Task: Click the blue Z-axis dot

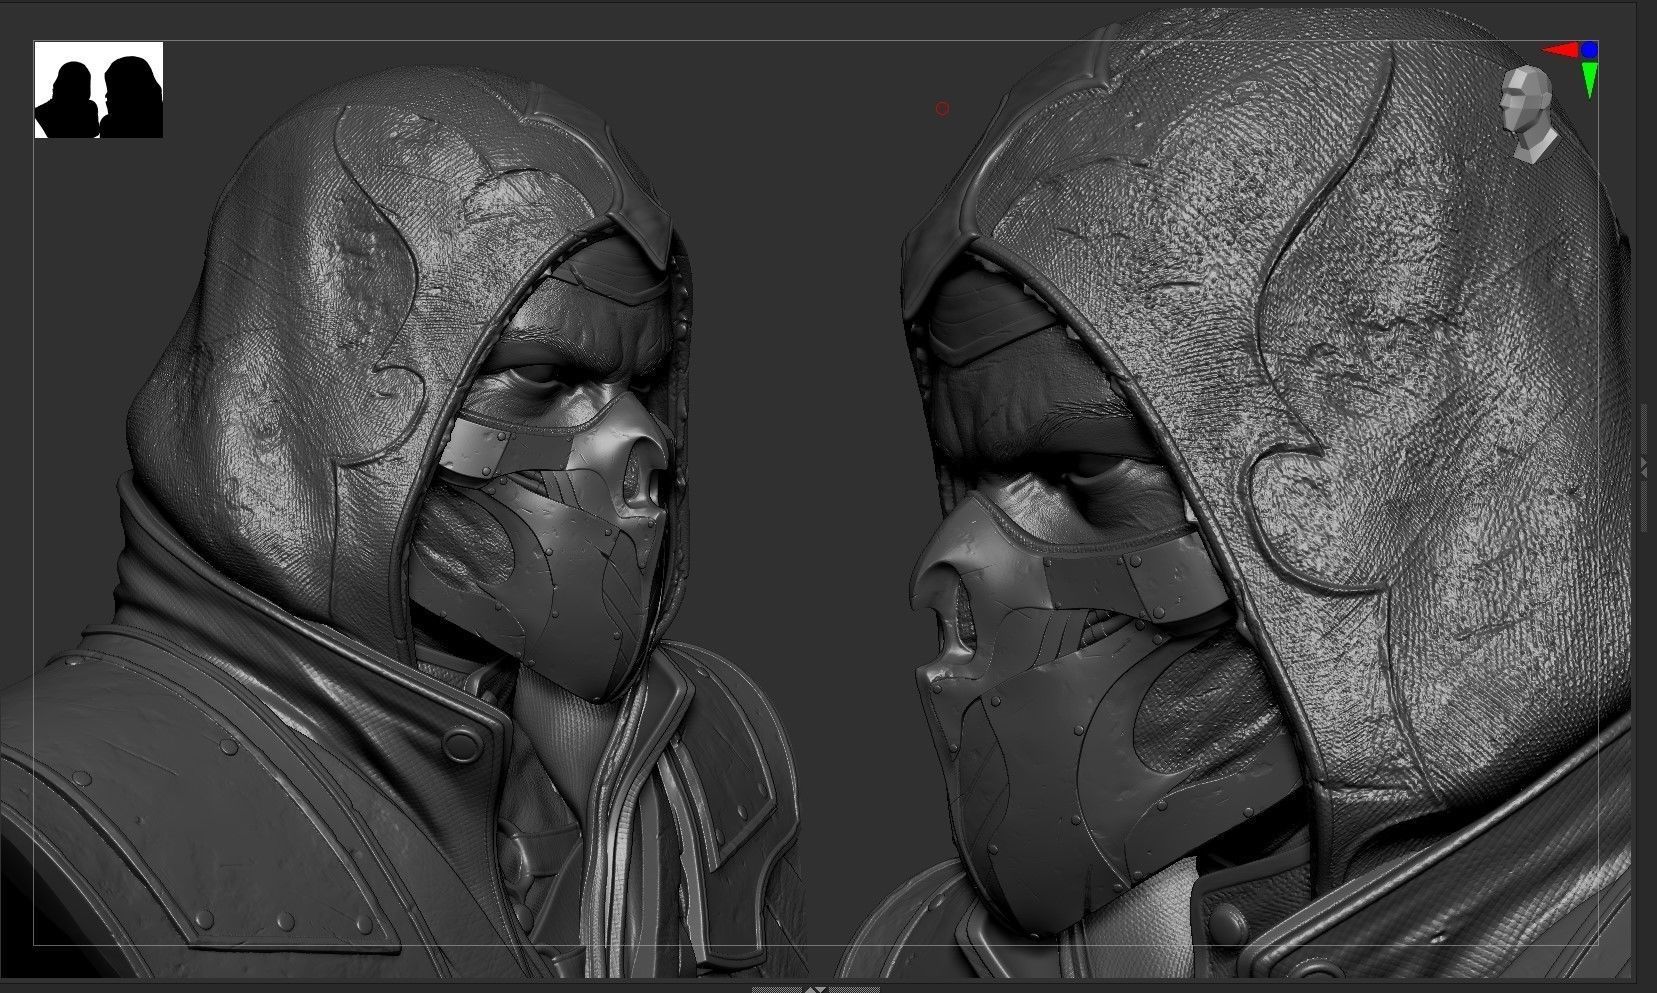Action: click(x=1589, y=49)
